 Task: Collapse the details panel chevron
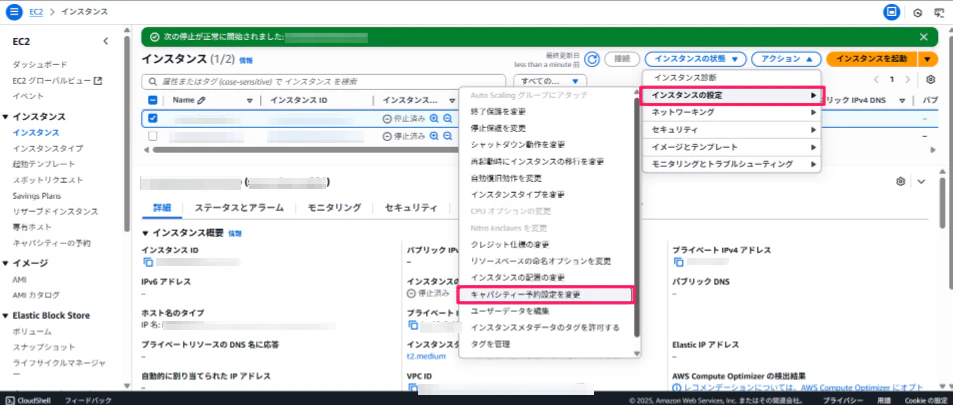point(921,181)
